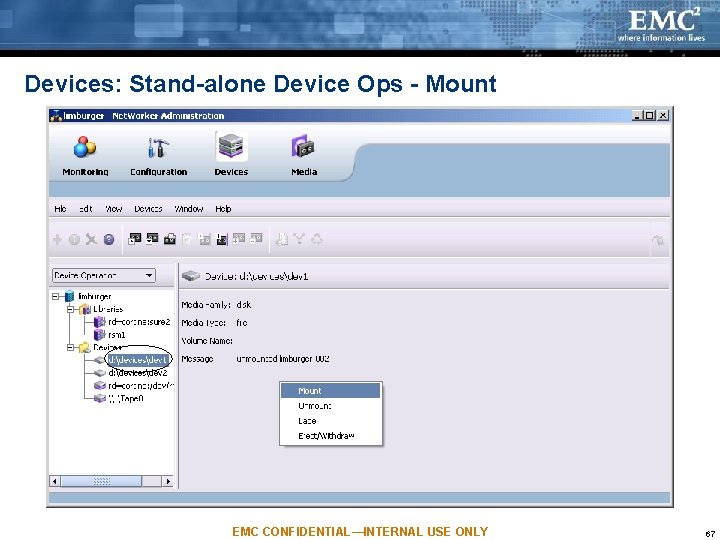Choose Mount from the context menu

(x=331, y=391)
